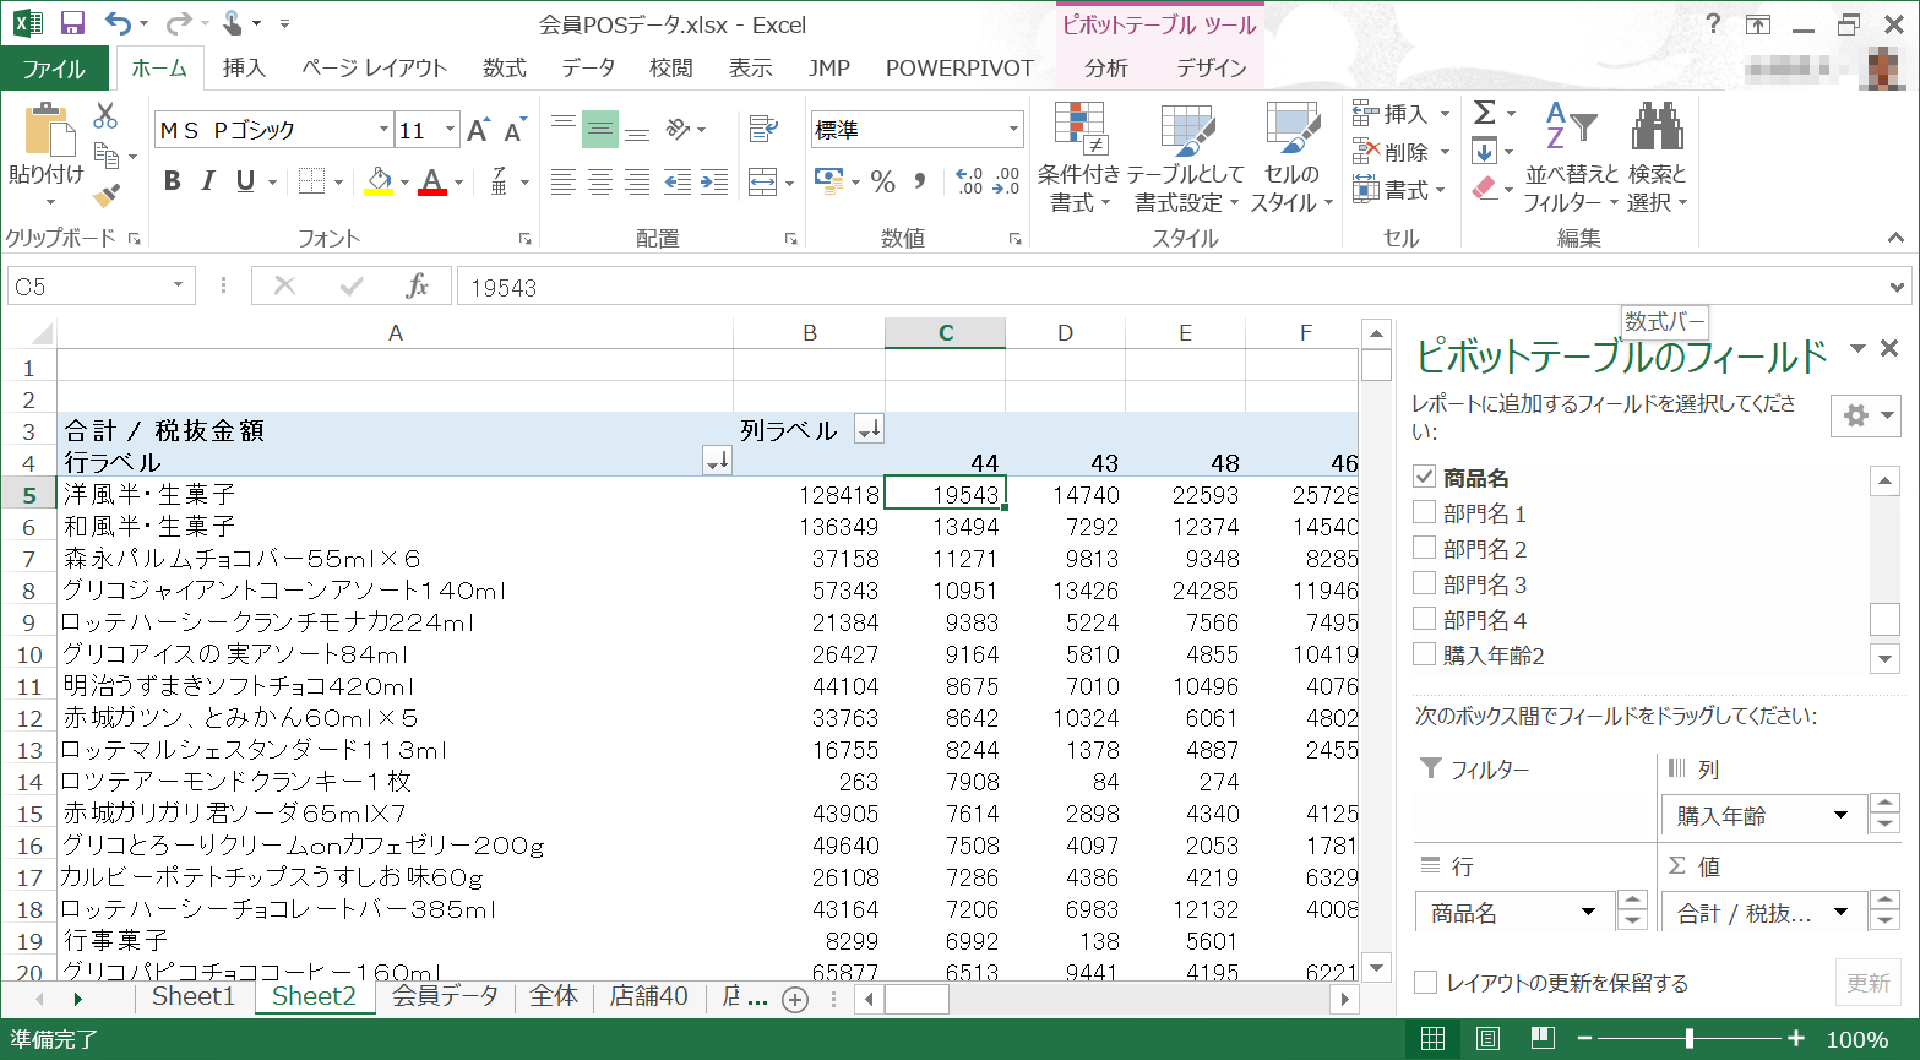The image size is (1920, 1060).
Task: Click Decrease Decimal icon
Action: pos(1006,181)
